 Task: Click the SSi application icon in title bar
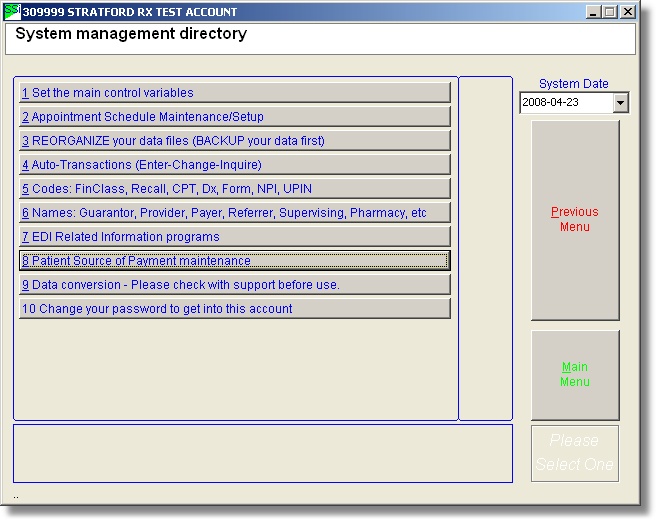coord(11,11)
